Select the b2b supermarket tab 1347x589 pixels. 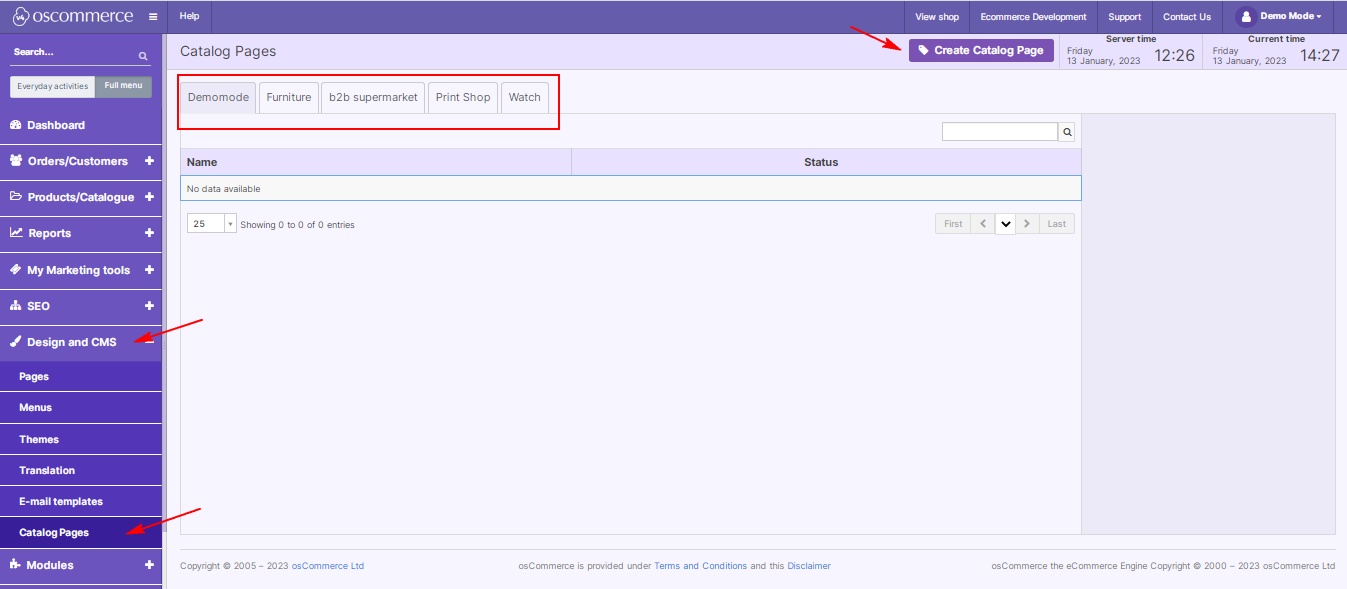(373, 97)
